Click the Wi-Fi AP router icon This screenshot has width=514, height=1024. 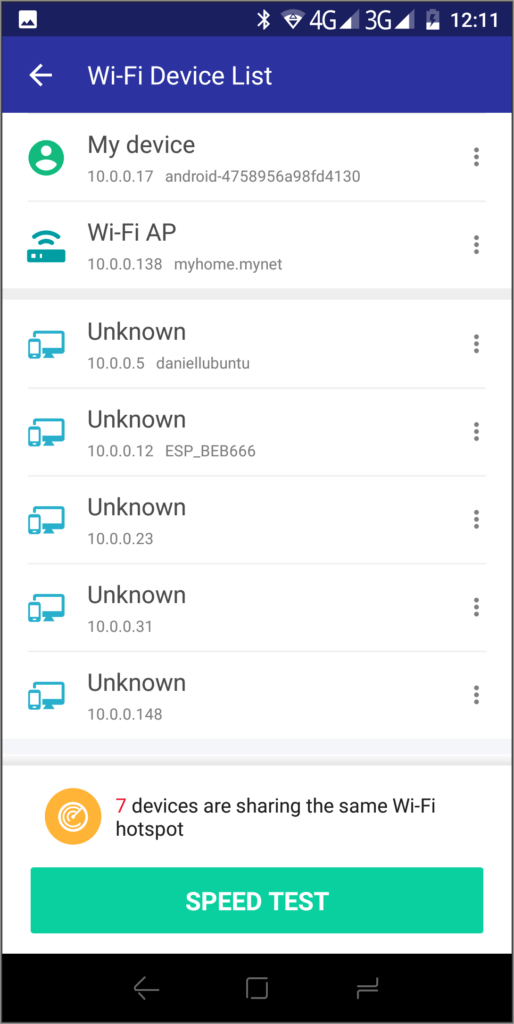pos(46,246)
